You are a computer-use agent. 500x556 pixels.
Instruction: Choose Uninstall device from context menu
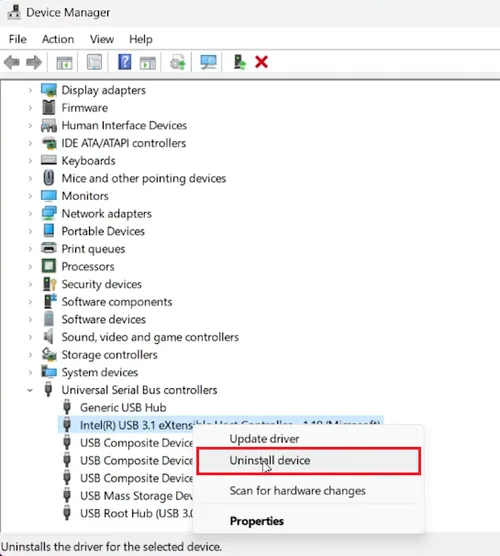pyautogui.click(x=309, y=461)
